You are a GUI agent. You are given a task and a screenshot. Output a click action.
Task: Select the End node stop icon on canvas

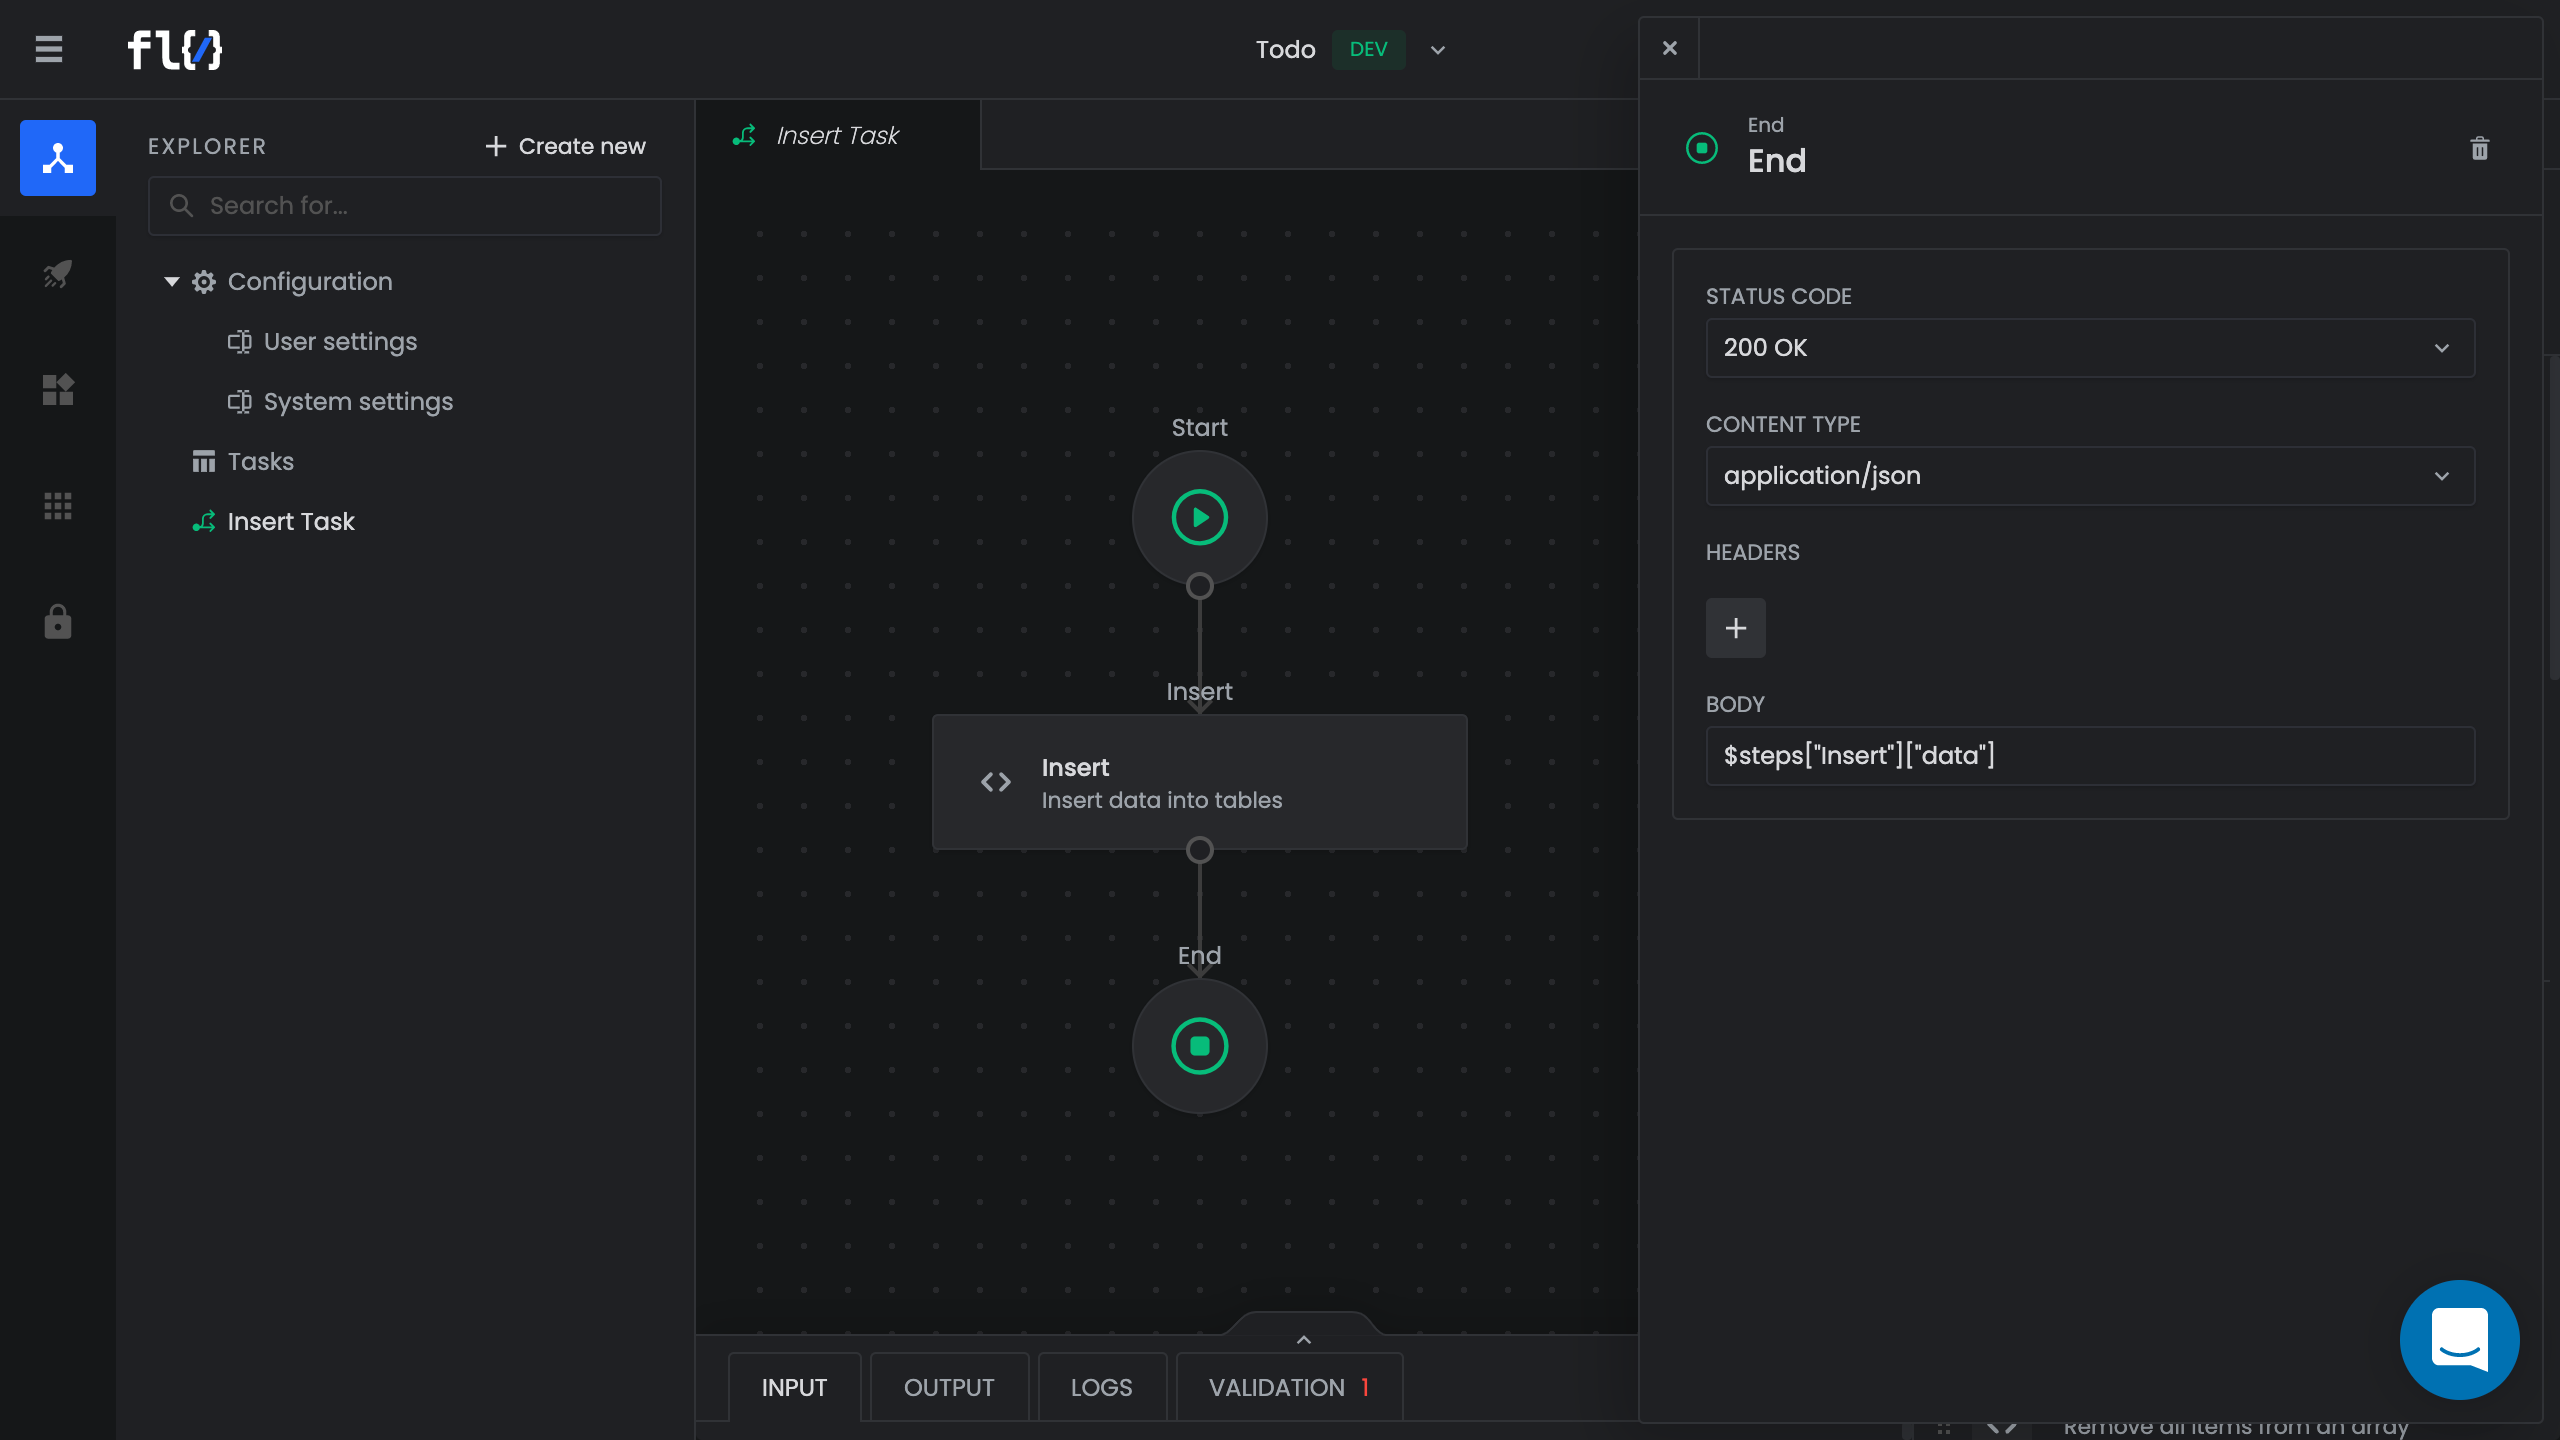[x=1200, y=1046]
